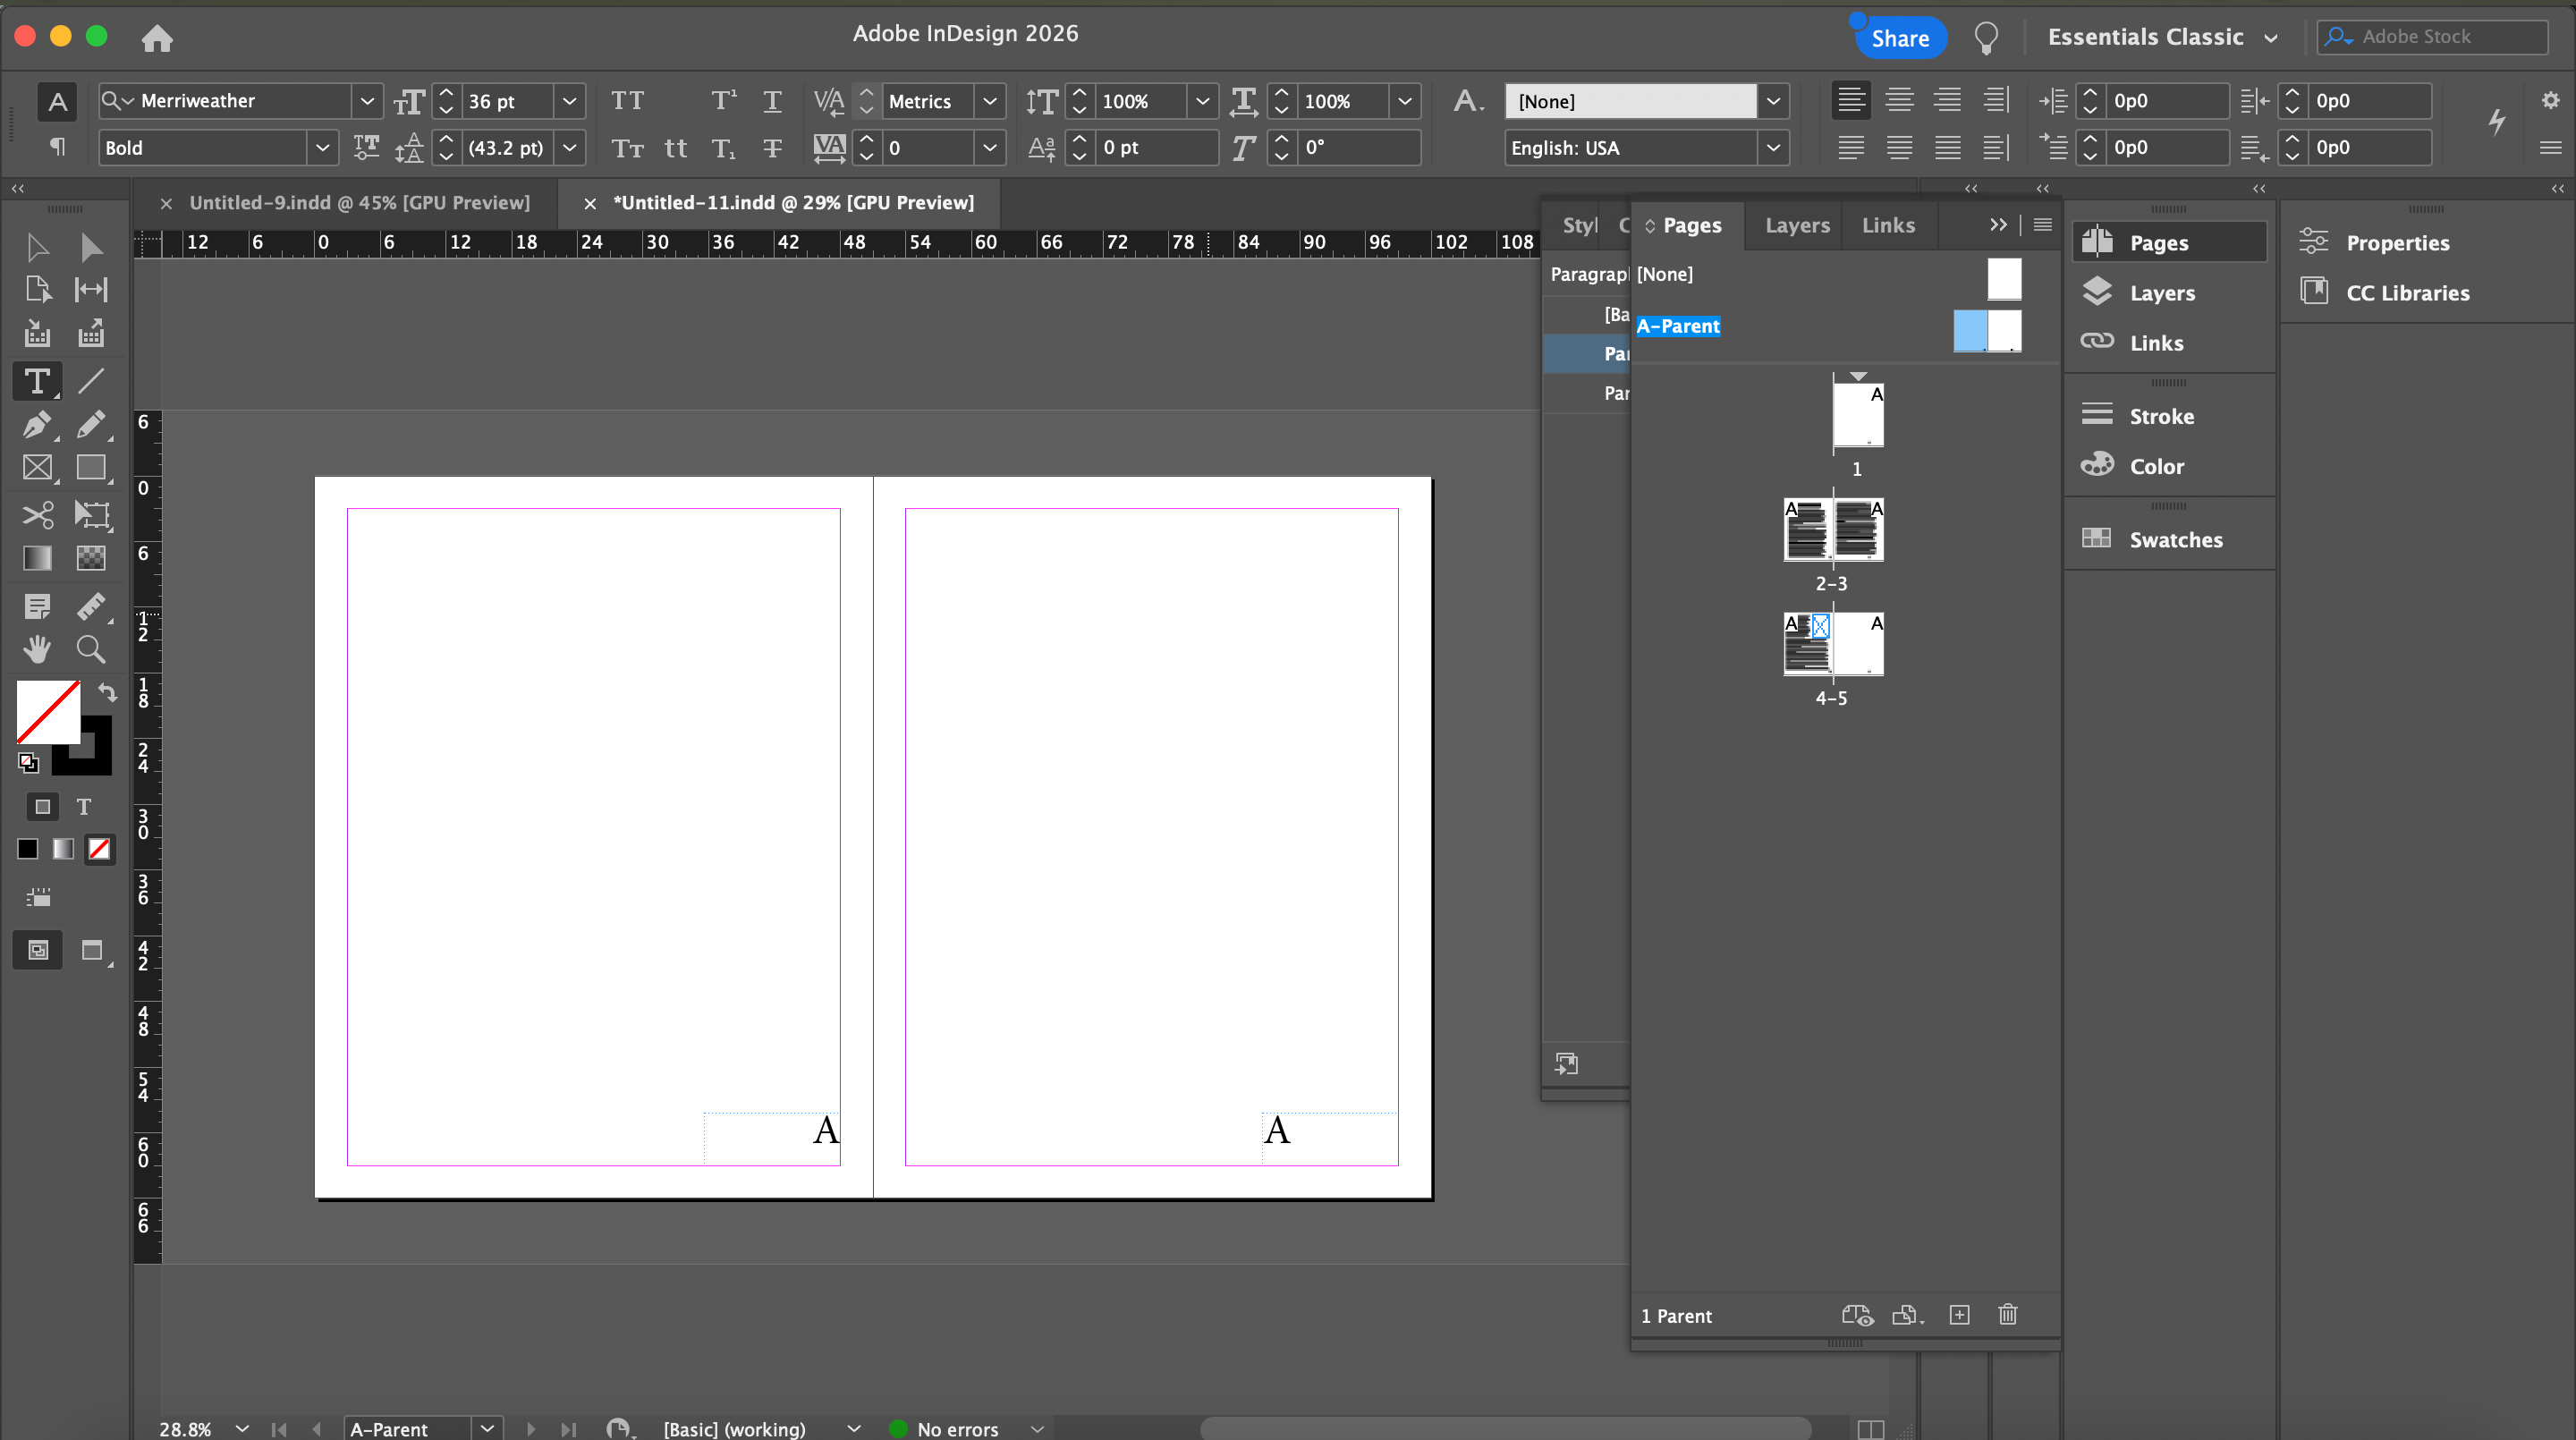This screenshot has width=2576, height=1440.
Task: Open the Bold font style dropdown
Action: [322, 148]
